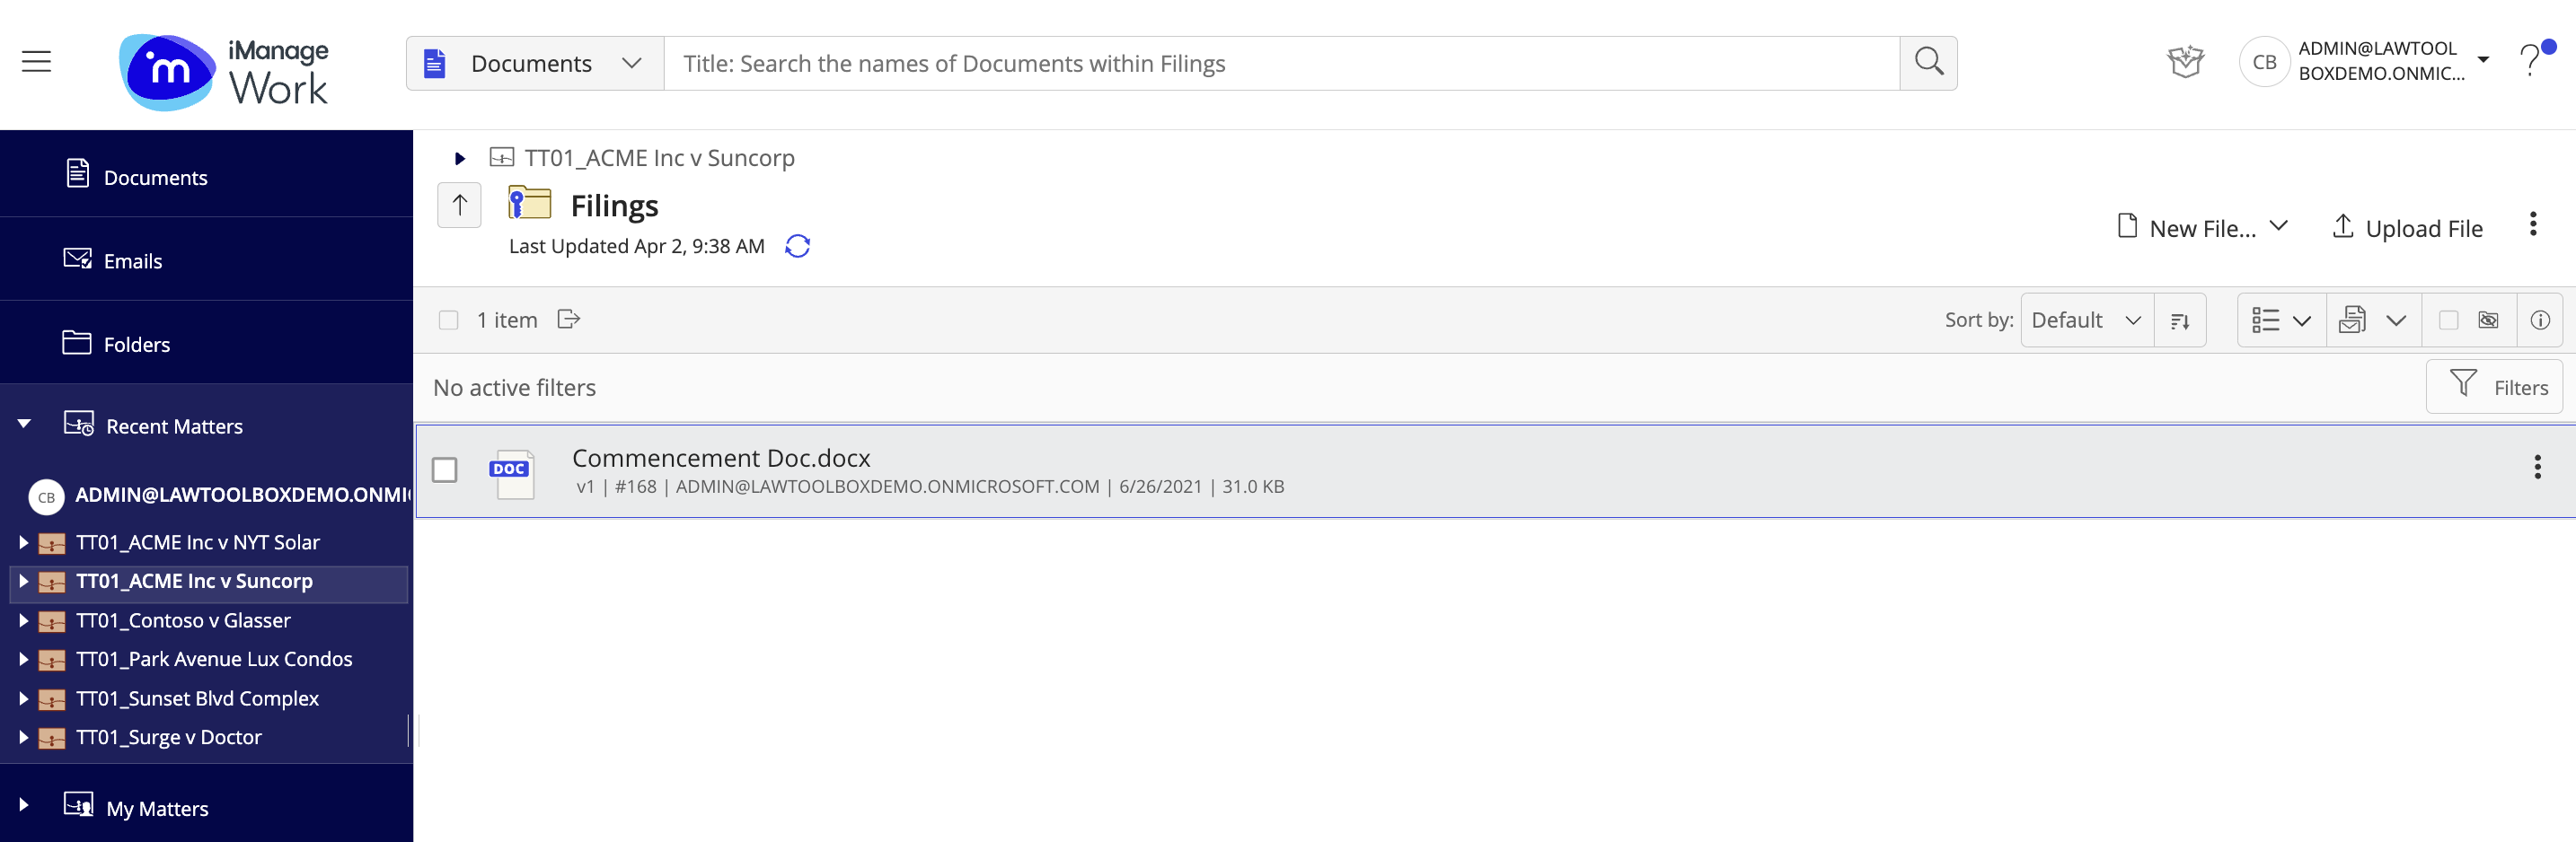Image resolution: width=2576 pixels, height=842 pixels.
Task: Open the what's new box icon
Action: tap(2185, 62)
